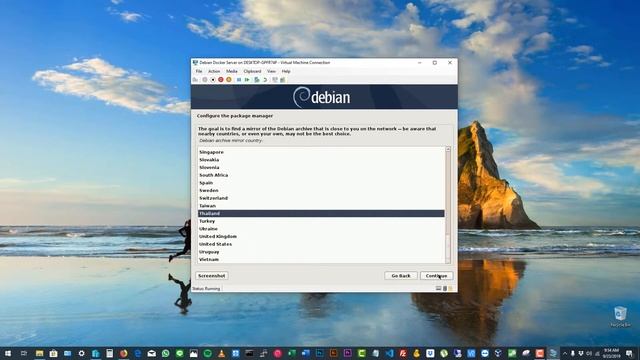Click the Continue button

pos(436,276)
